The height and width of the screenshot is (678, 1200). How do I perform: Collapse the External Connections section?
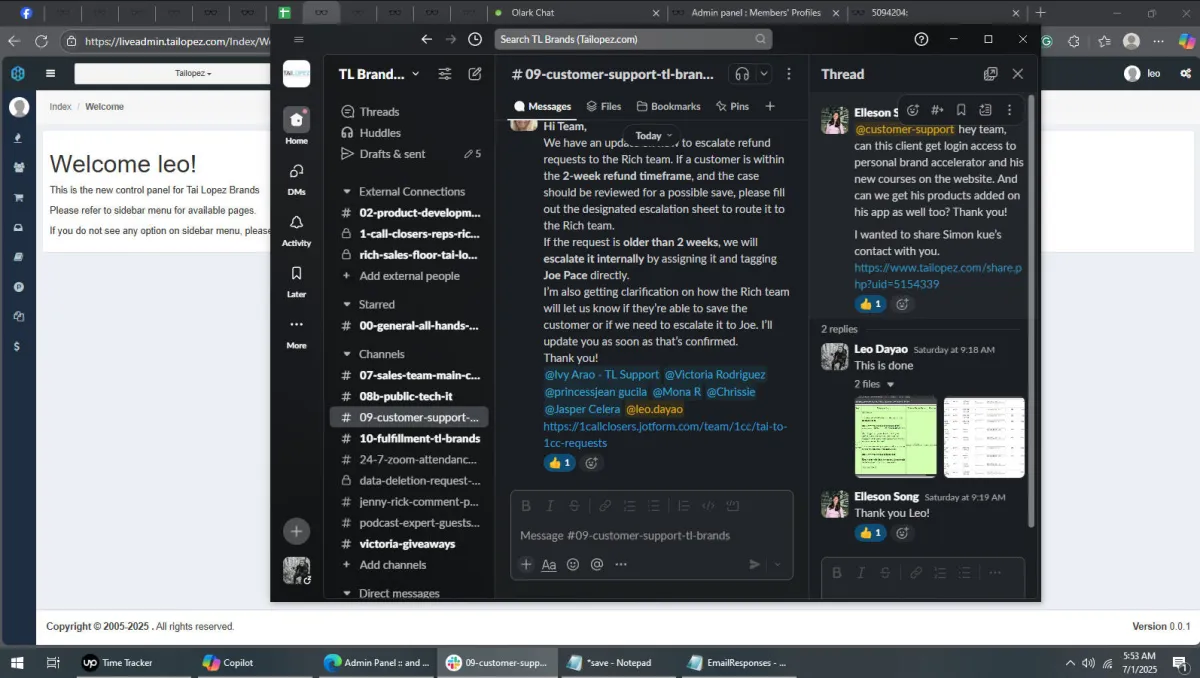point(347,191)
